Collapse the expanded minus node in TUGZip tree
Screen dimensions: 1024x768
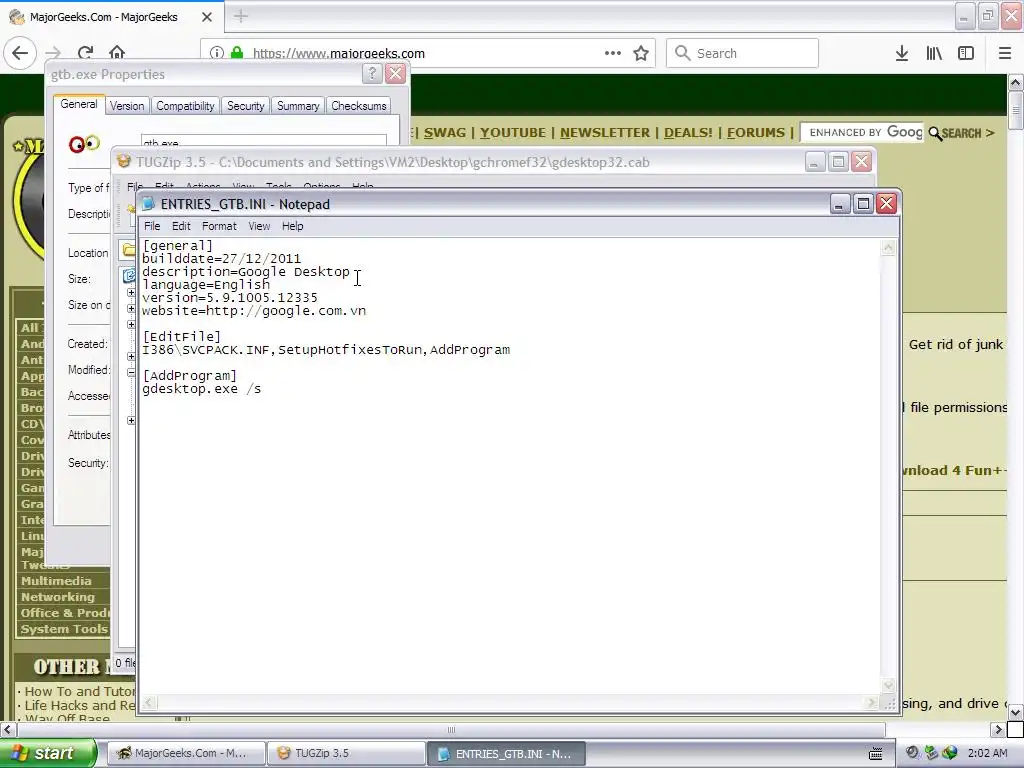[131, 373]
